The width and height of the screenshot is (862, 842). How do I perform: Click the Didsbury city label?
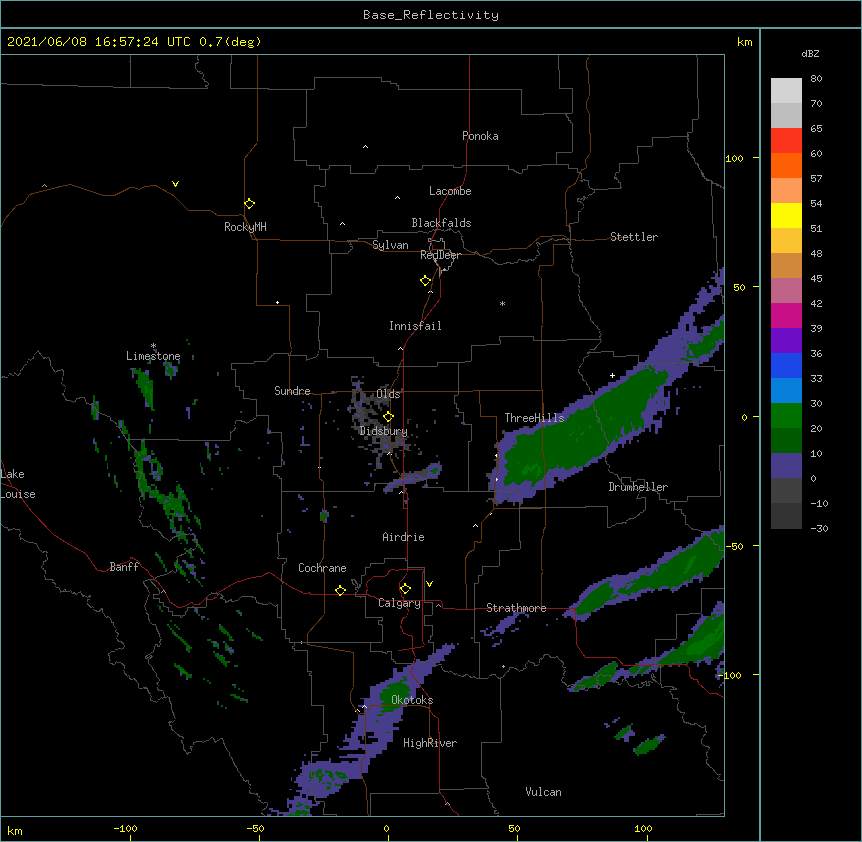[x=384, y=431]
